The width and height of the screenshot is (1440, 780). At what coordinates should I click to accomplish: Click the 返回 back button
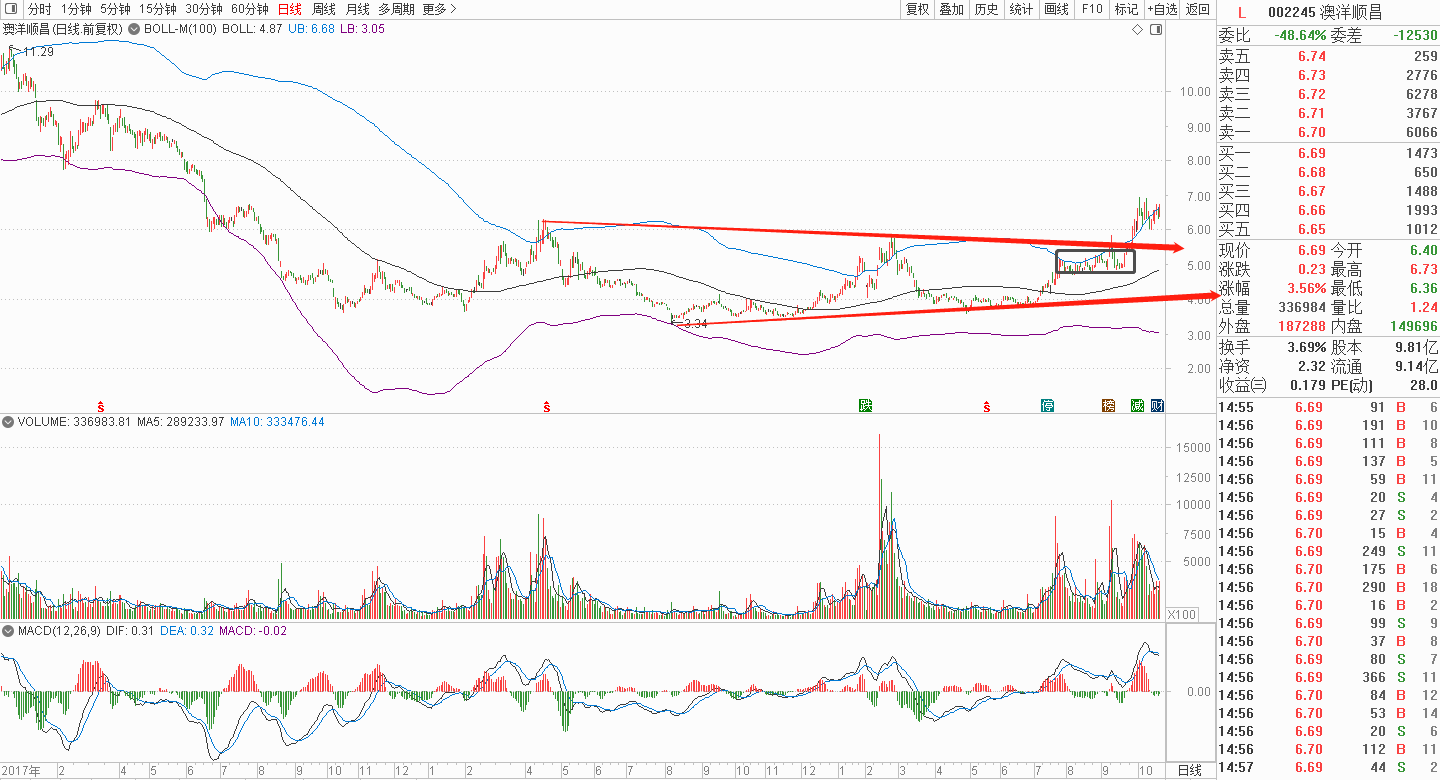pyautogui.click(x=1197, y=9)
